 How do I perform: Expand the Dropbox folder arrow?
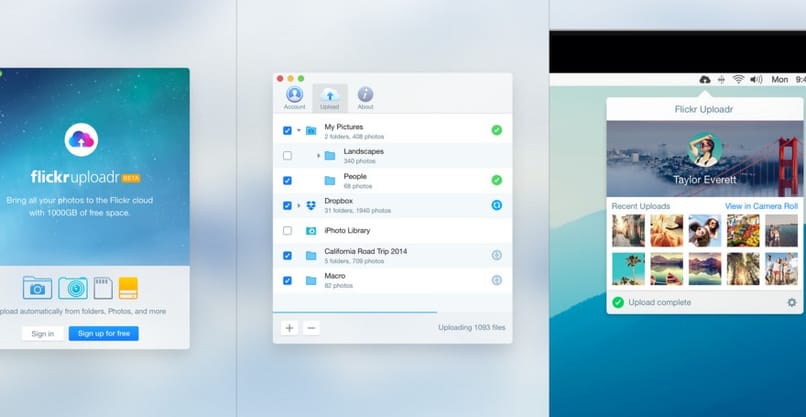[298, 205]
